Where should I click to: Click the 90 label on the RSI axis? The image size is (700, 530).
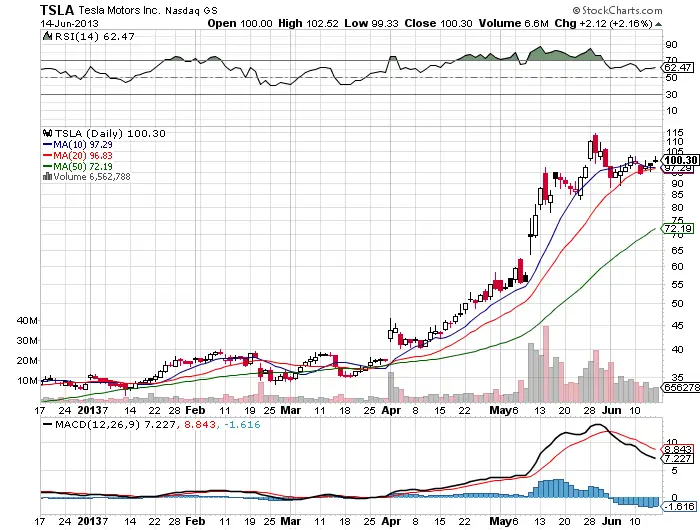click(x=671, y=44)
